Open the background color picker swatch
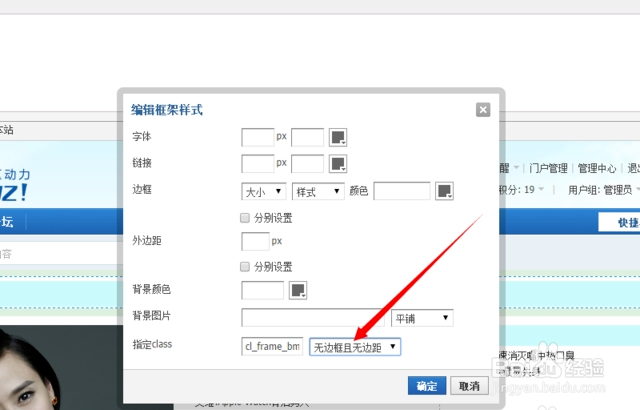640x410 pixels. pyautogui.click(x=298, y=290)
